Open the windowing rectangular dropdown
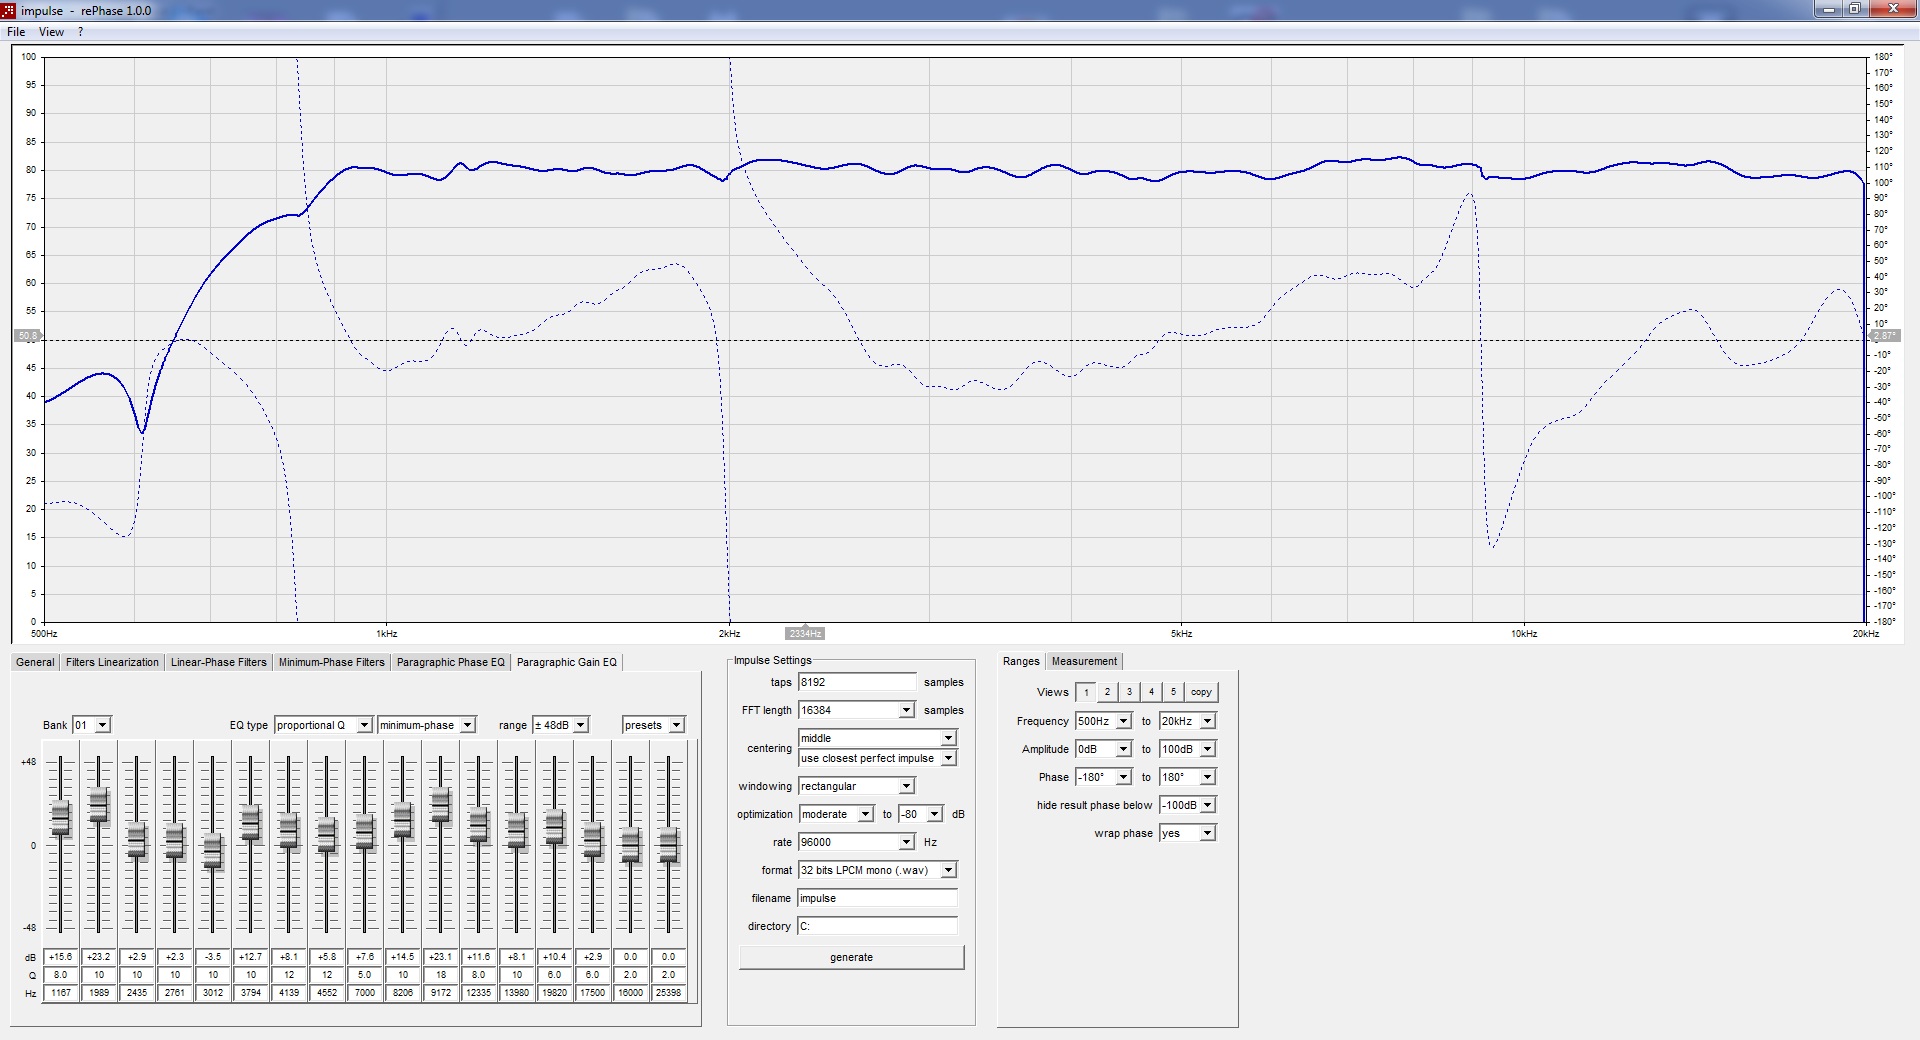The height and width of the screenshot is (1040, 1920). click(x=856, y=786)
